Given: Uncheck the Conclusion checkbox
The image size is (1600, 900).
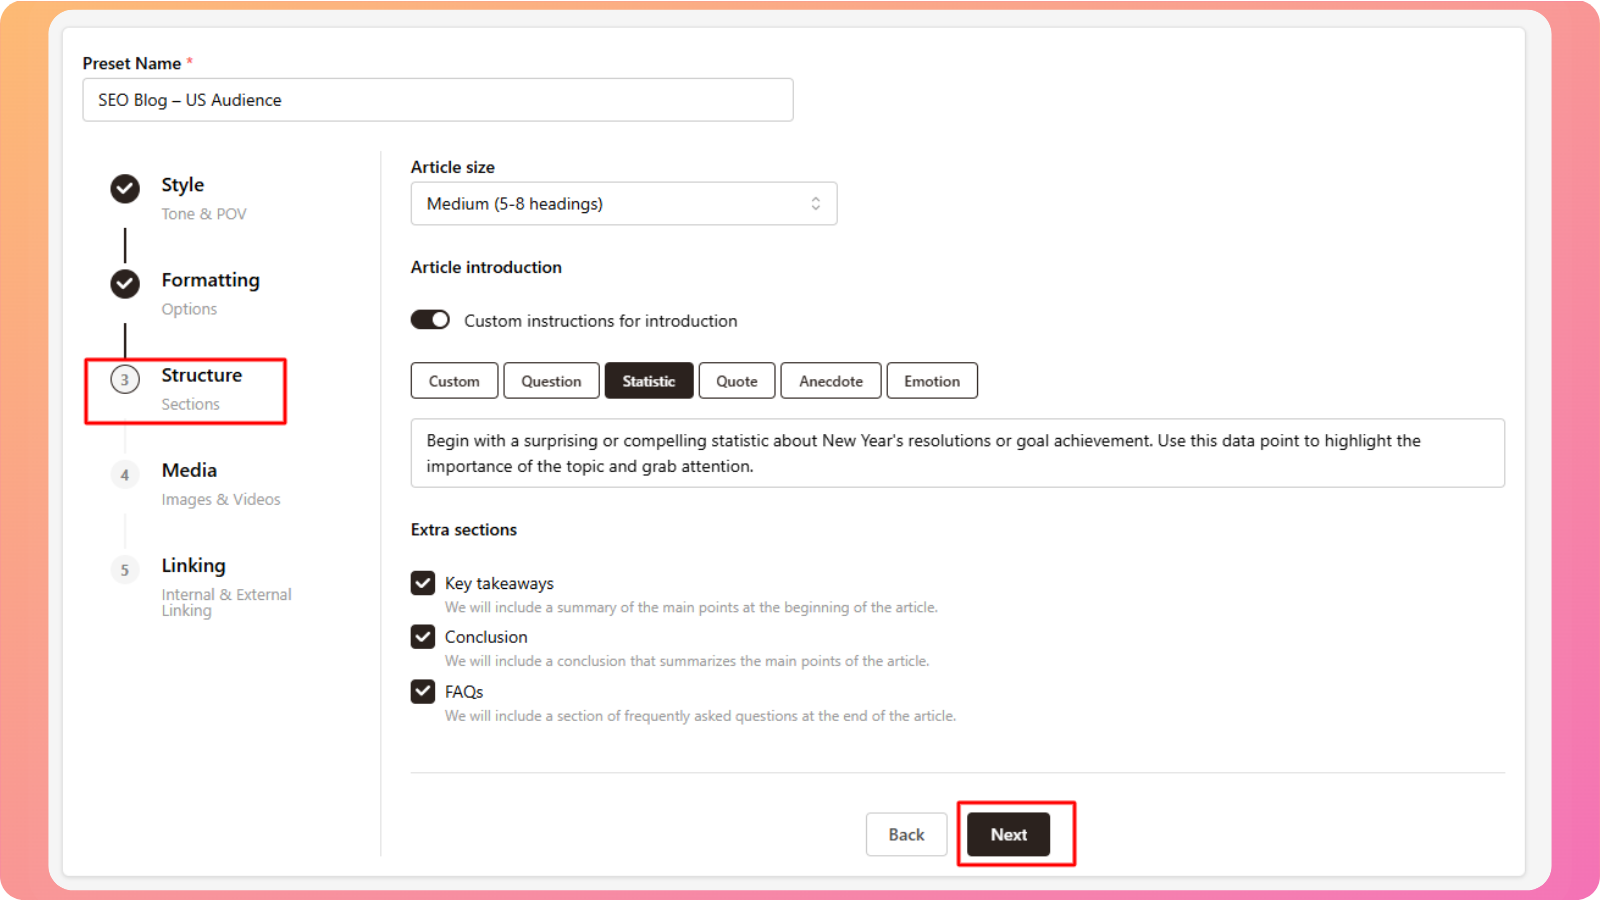Looking at the screenshot, I should coord(423,637).
